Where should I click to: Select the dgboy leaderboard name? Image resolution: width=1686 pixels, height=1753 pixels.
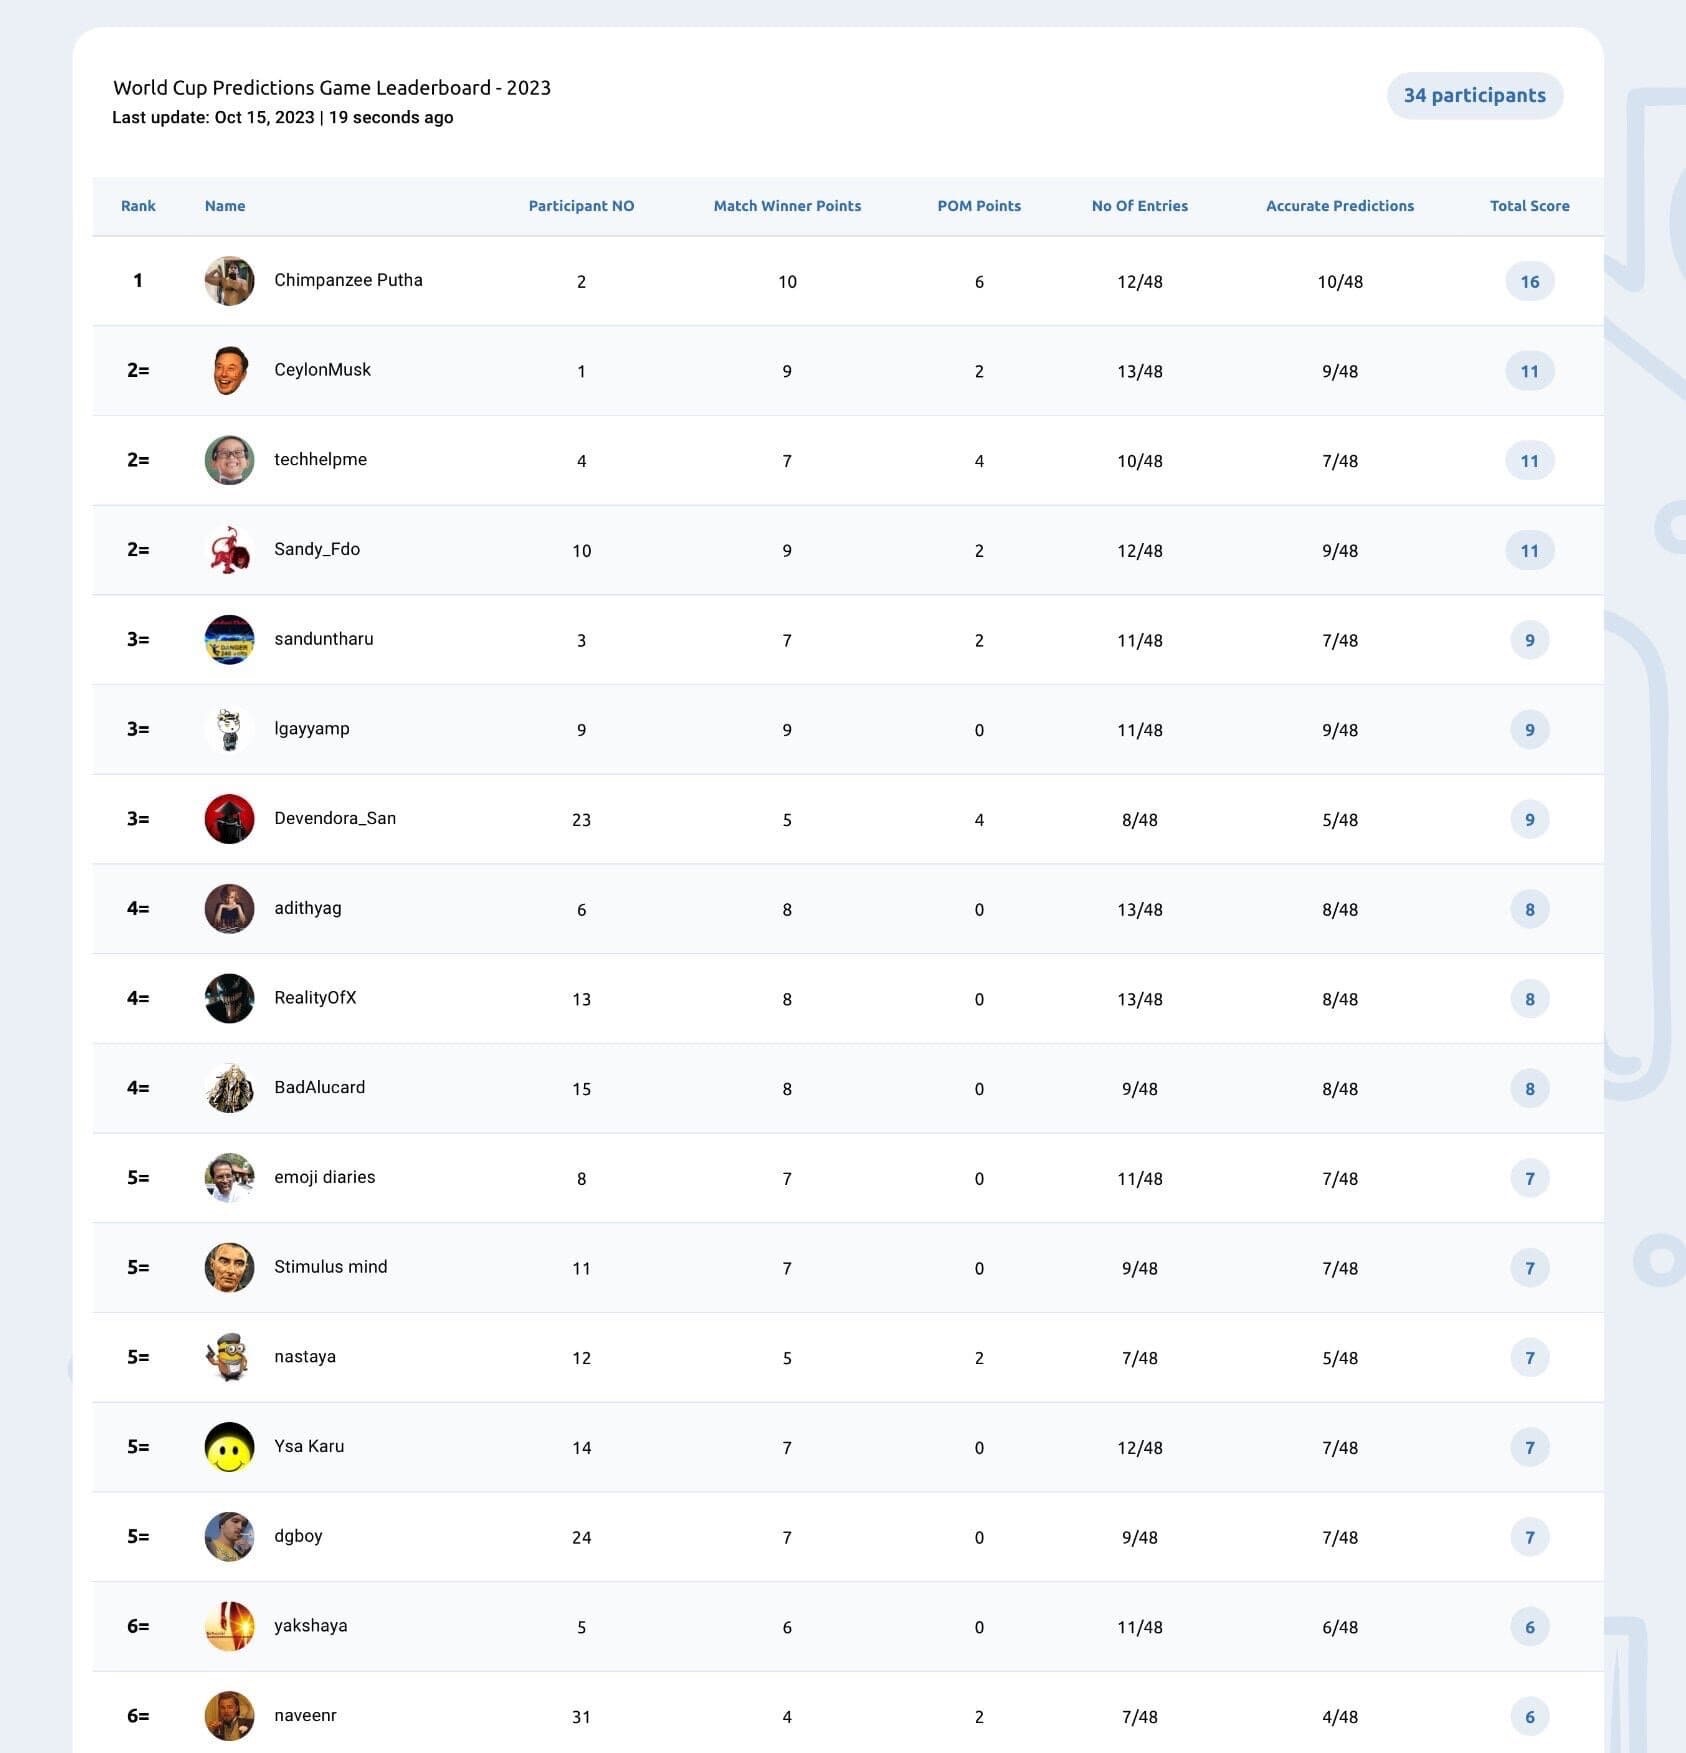click(x=298, y=1536)
